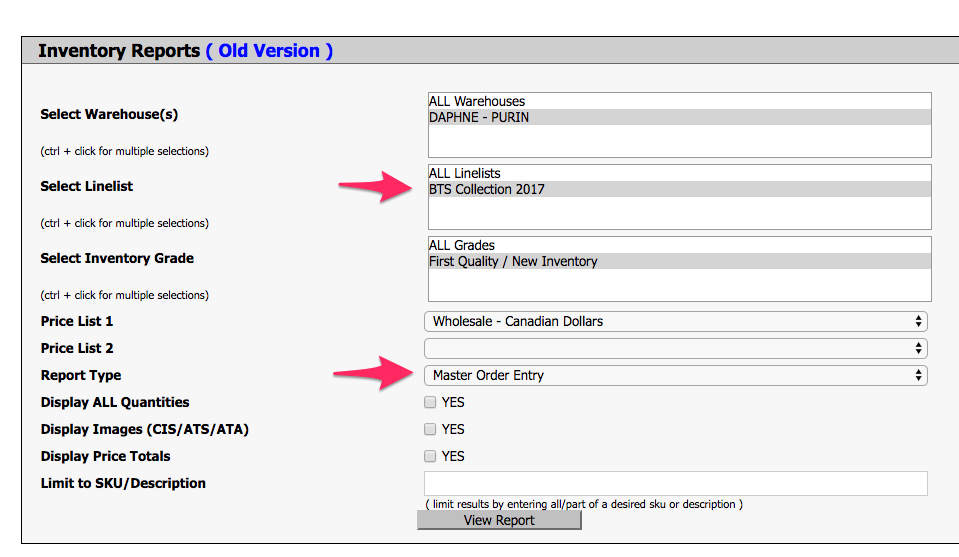Choose First Quality / New Inventory grade
Screen dimensions: 959x557
point(513,261)
